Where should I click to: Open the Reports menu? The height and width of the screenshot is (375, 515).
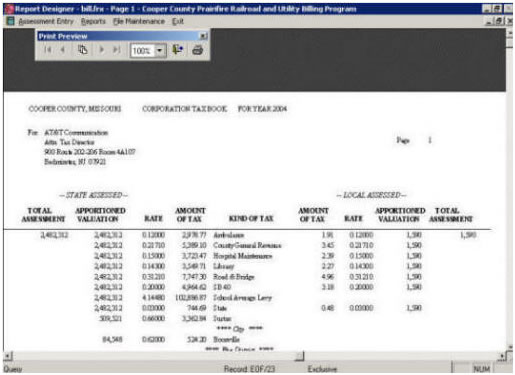[93, 21]
